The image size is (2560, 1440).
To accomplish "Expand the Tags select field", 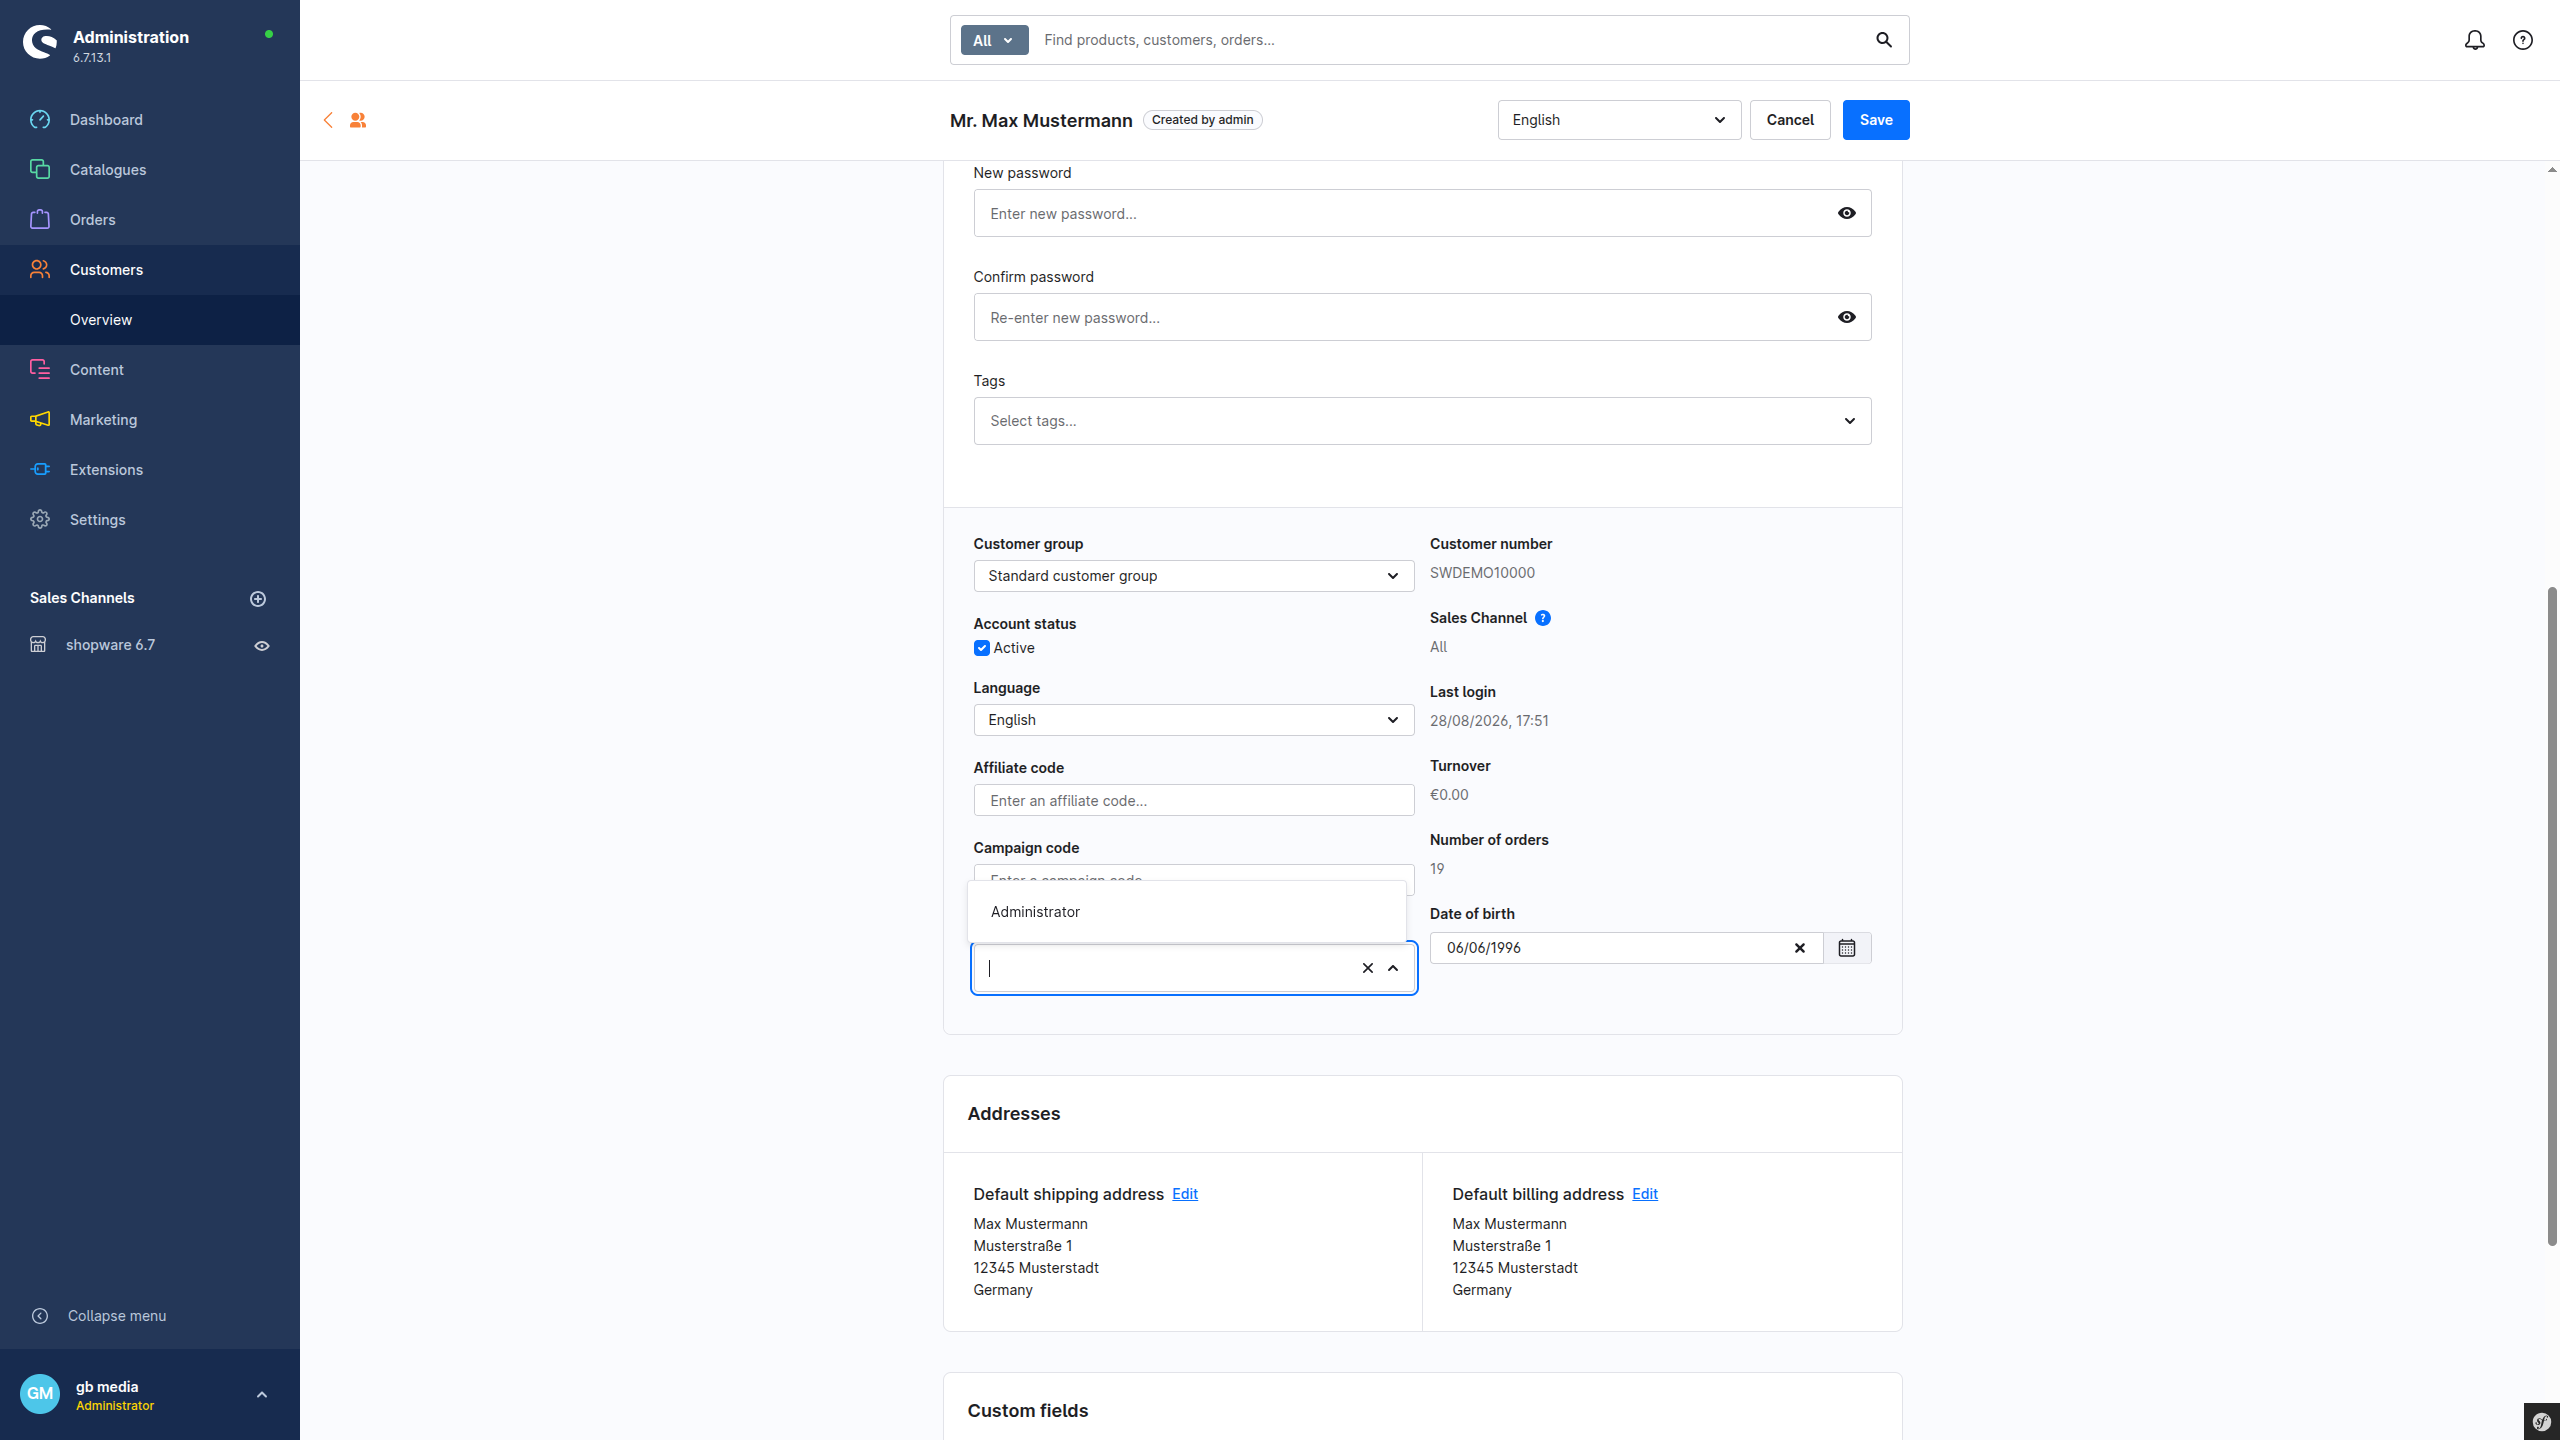I will coord(1422,421).
